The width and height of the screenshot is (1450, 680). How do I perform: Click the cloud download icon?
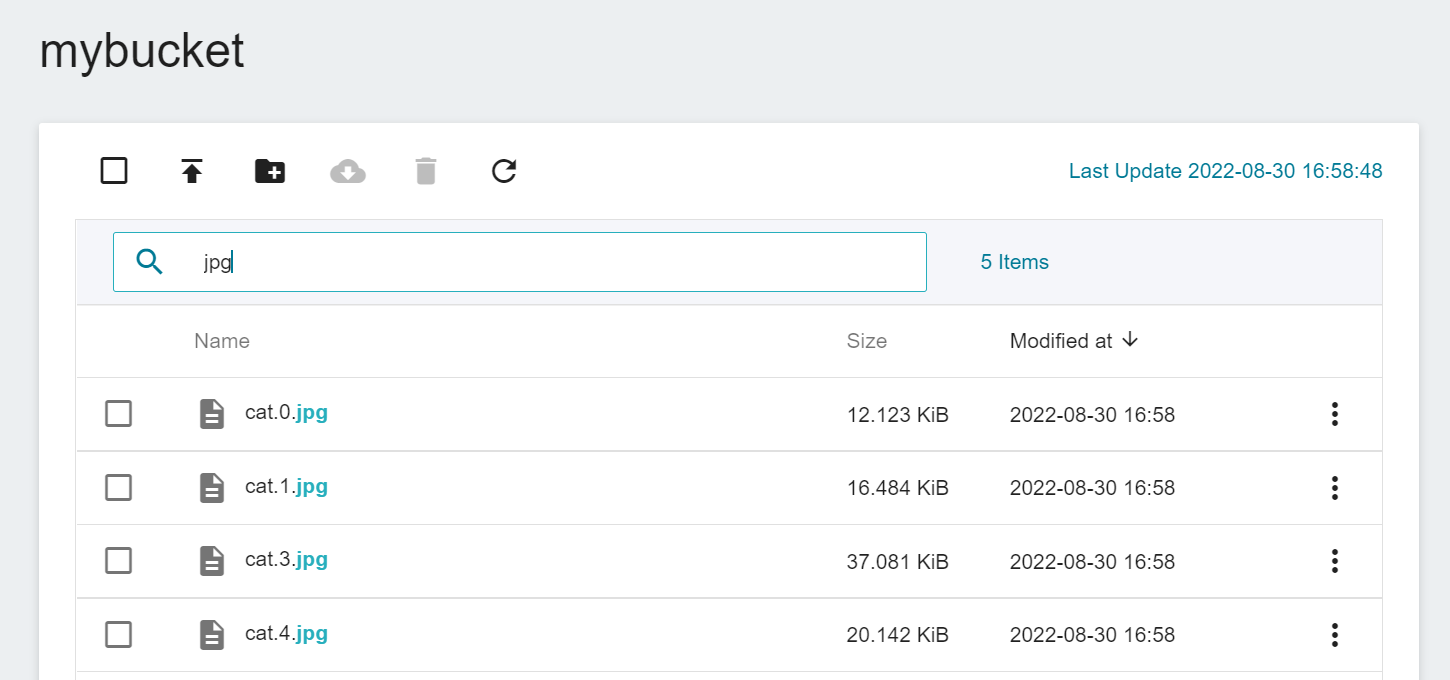coord(348,171)
